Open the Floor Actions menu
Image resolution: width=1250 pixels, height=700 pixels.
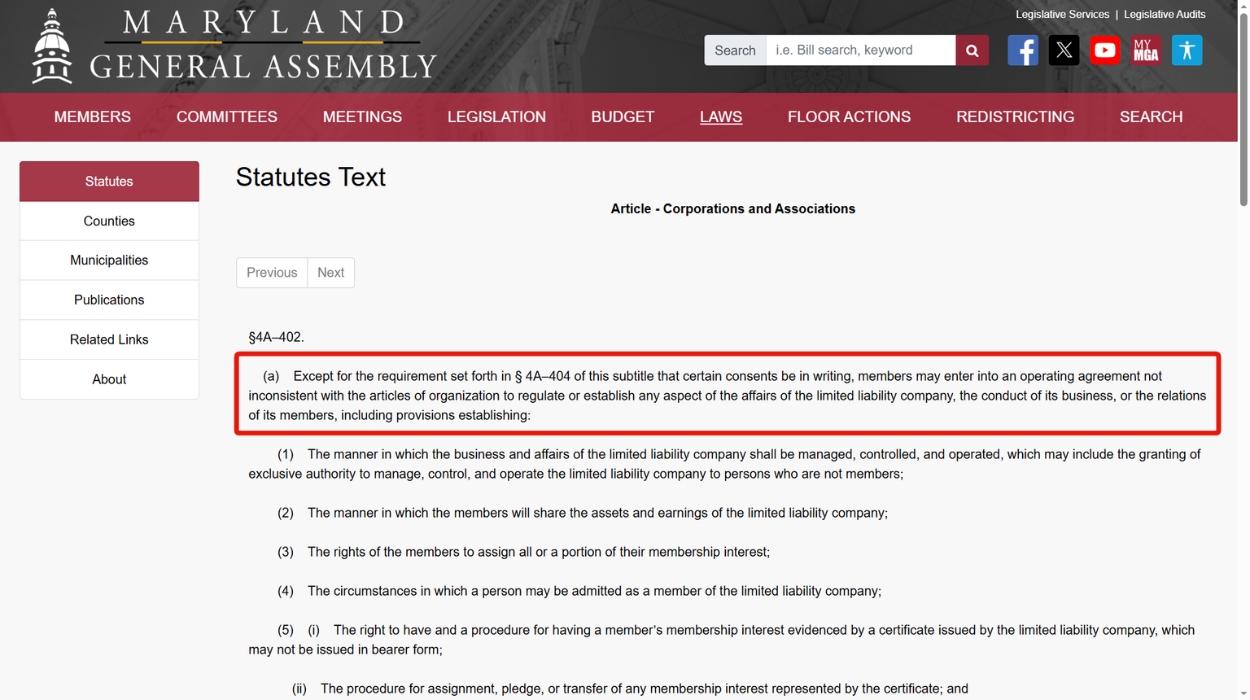coord(849,117)
